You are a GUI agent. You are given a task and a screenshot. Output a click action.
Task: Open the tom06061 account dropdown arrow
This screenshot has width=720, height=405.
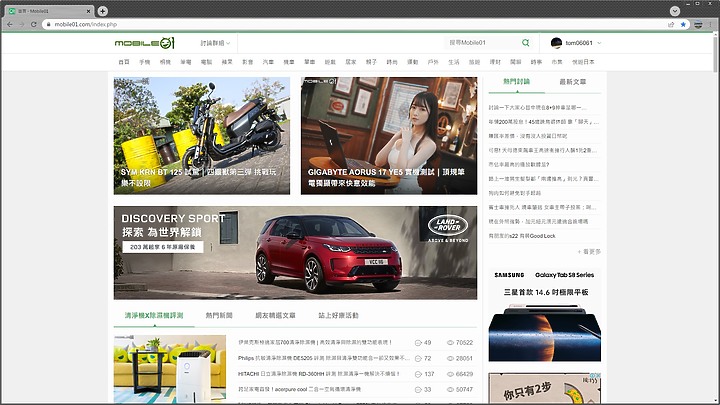tap(599, 43)
